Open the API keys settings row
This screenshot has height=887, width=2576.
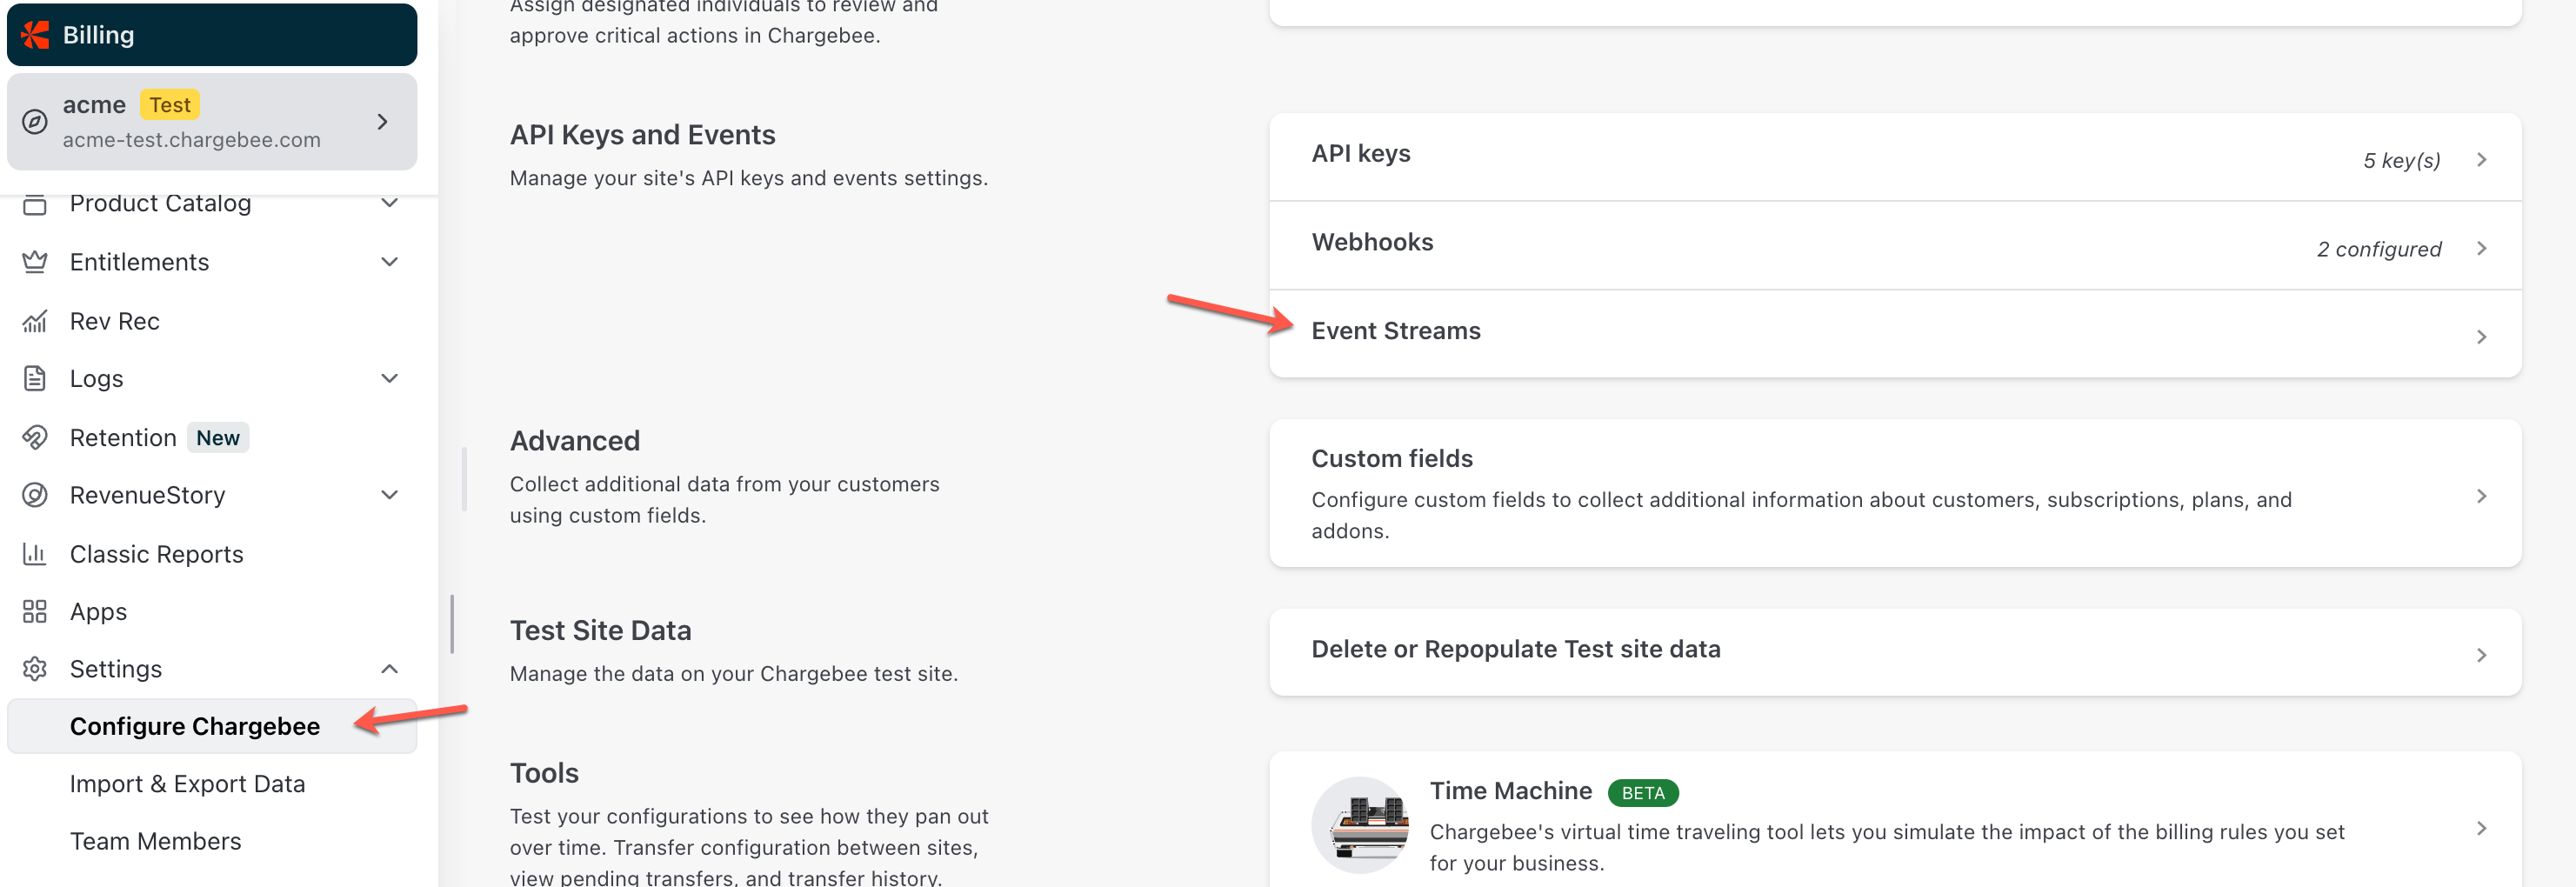click(1894, 157)
